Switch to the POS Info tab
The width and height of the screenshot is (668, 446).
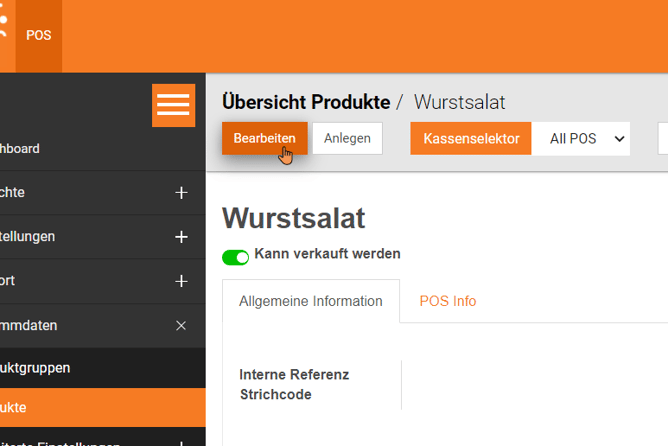[447, 301]
